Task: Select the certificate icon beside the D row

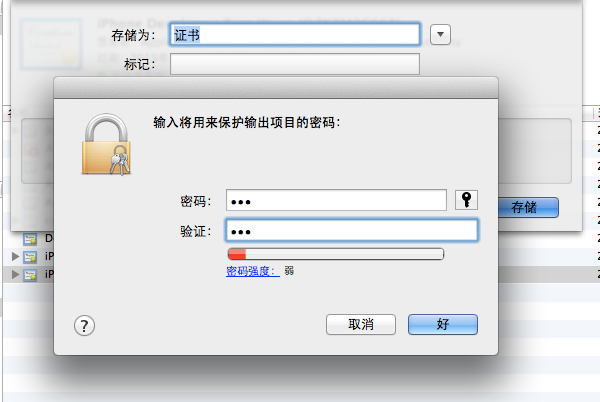Action: (30, 239)
